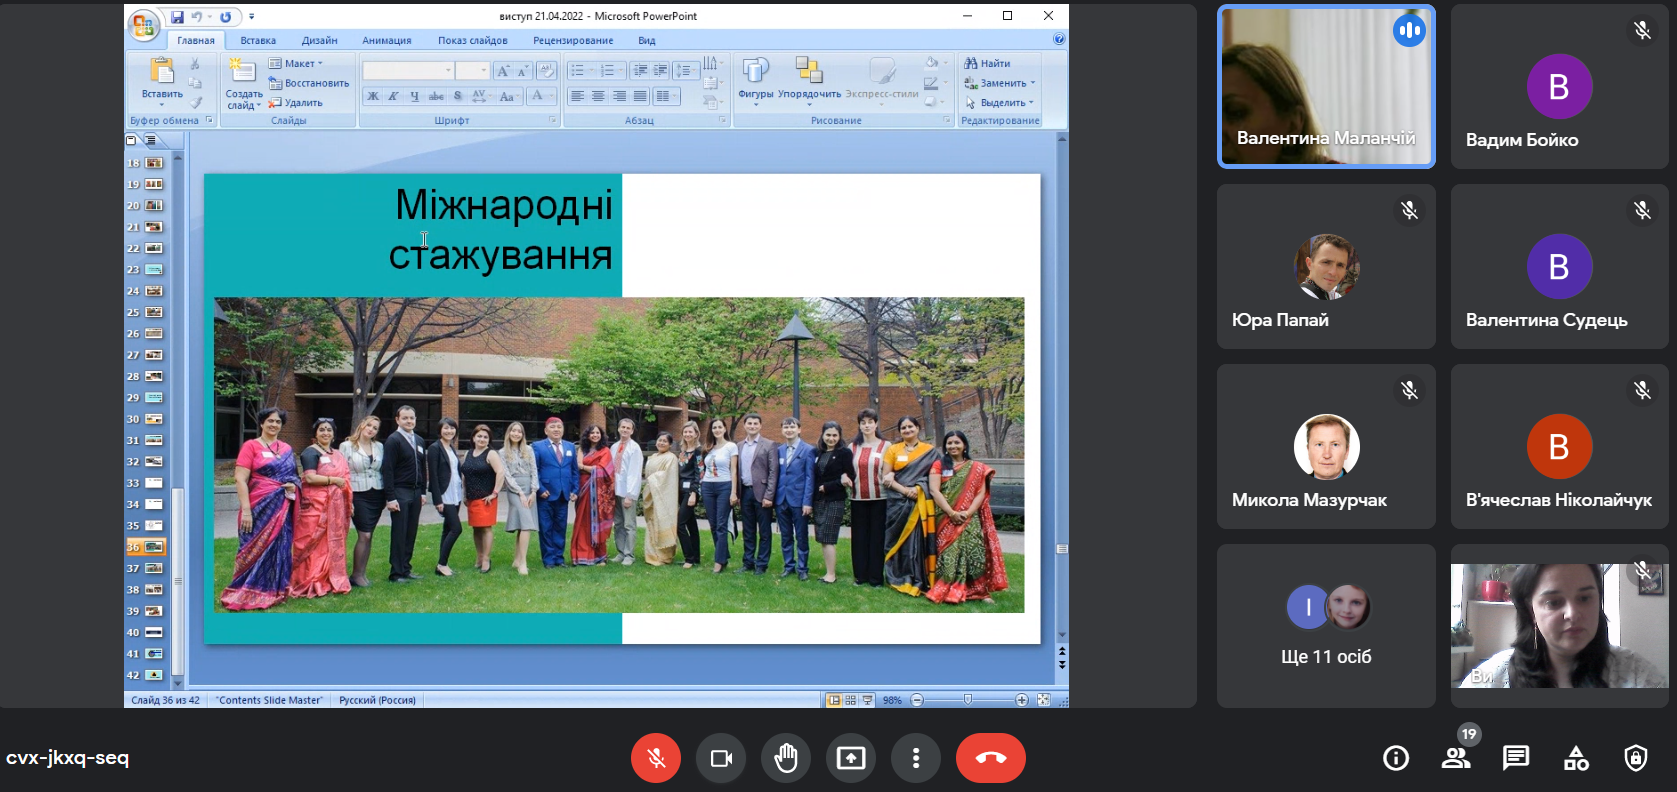This screenshot has width=1677, height=792.
Task: Open meeting details info icon
Action: (1396, 758)
